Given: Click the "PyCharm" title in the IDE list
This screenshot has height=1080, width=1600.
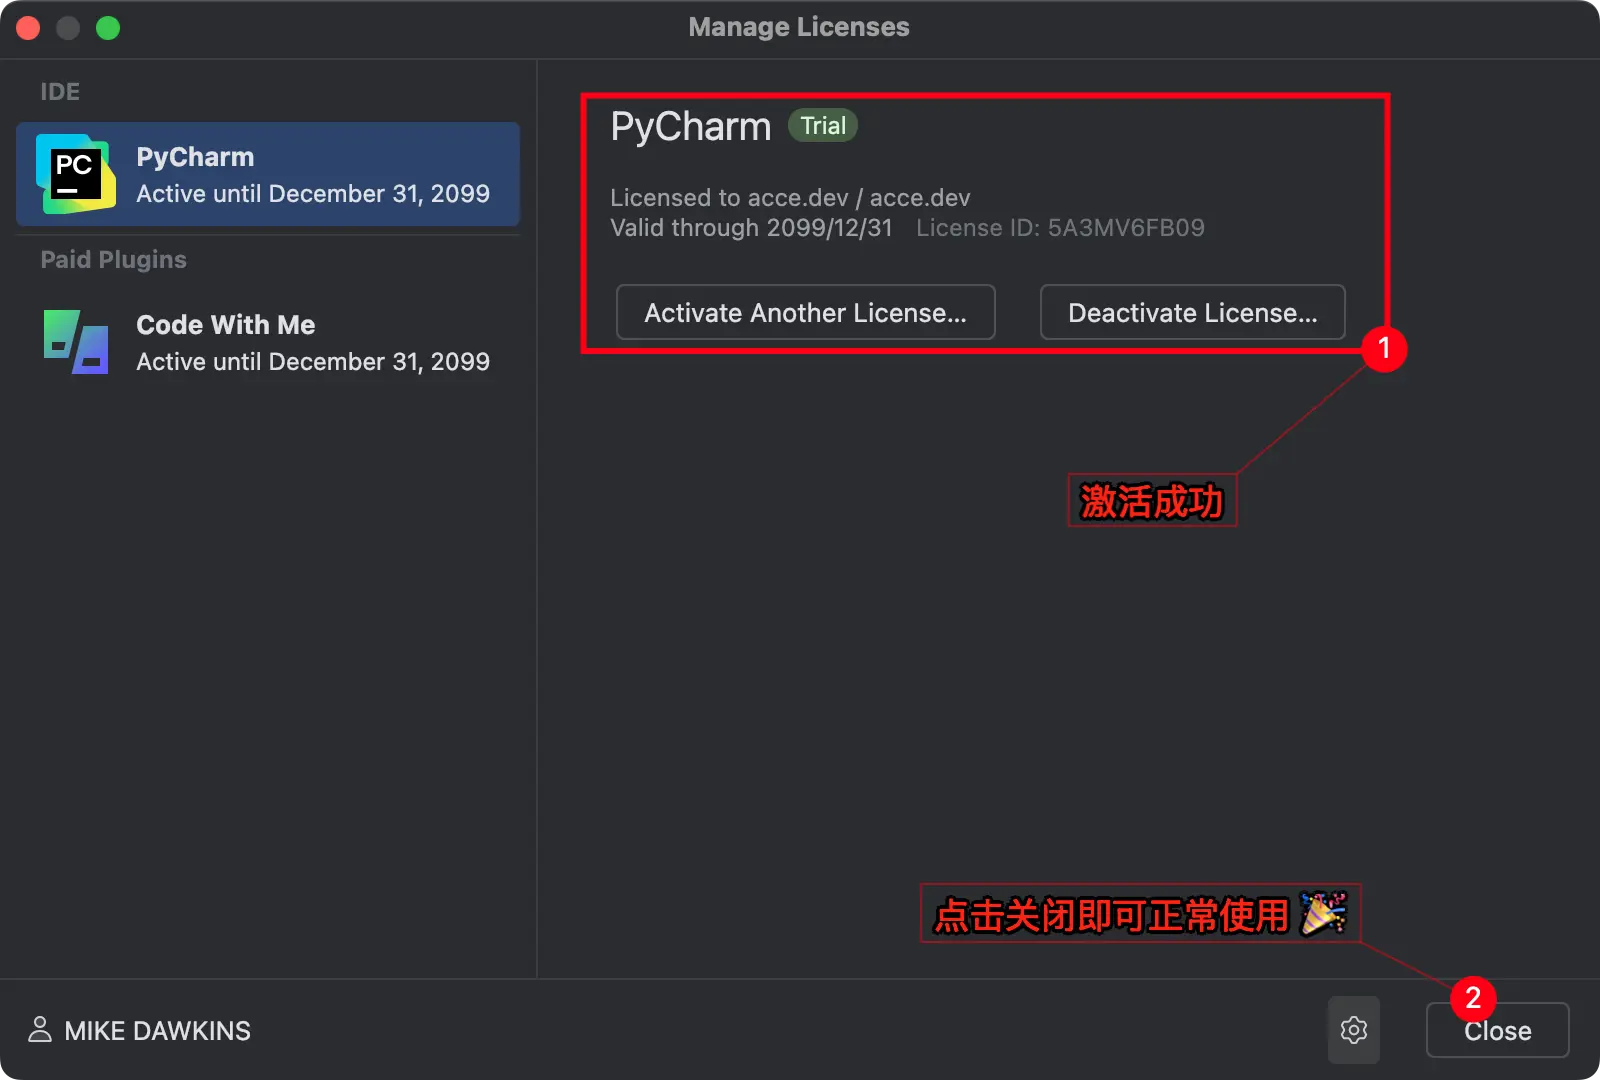Looking at the screenshot, I should [x=195, y=157].
